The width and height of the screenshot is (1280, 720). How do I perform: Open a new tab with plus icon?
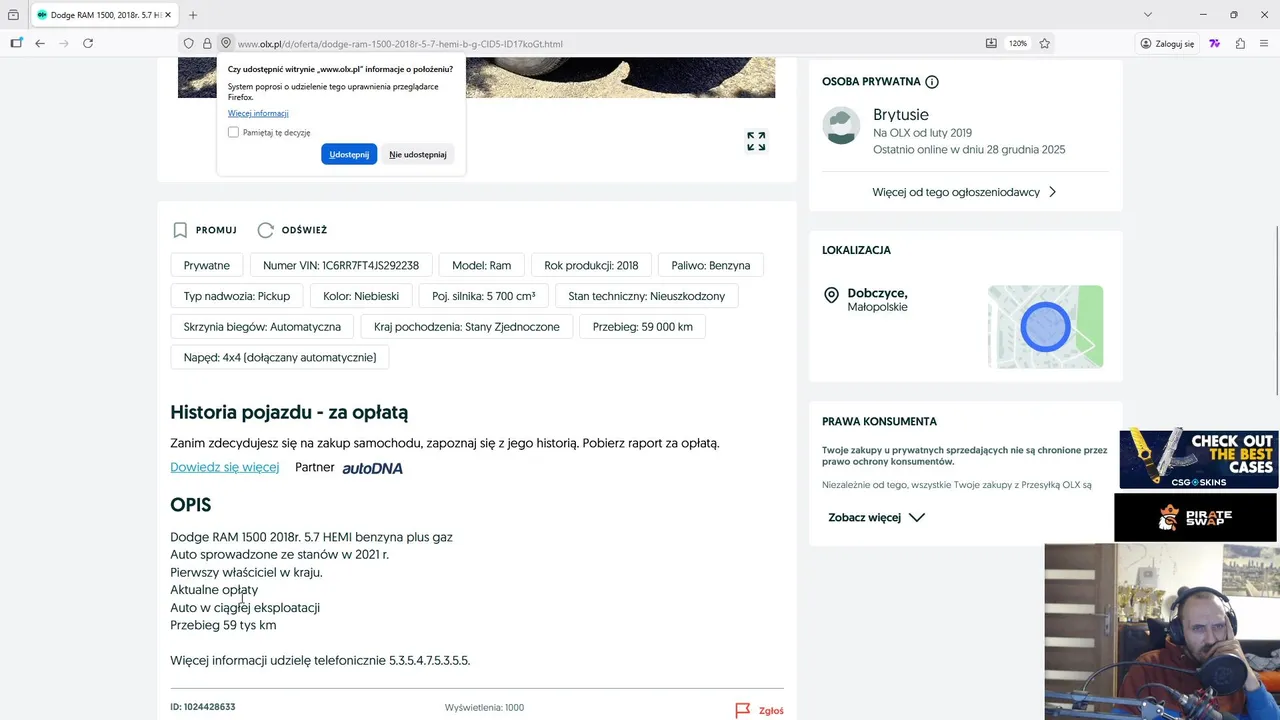click(193, 15)
